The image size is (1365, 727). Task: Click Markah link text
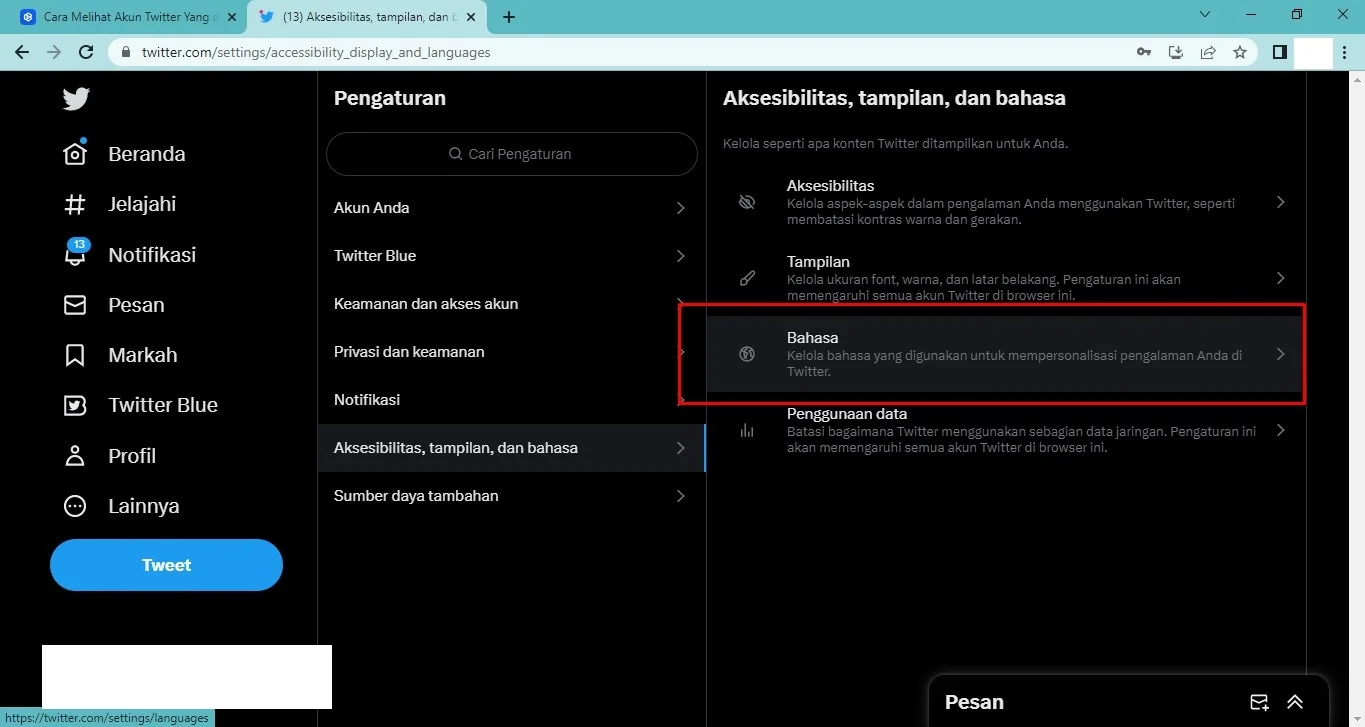pyautogui.click(x=143, y=355)
